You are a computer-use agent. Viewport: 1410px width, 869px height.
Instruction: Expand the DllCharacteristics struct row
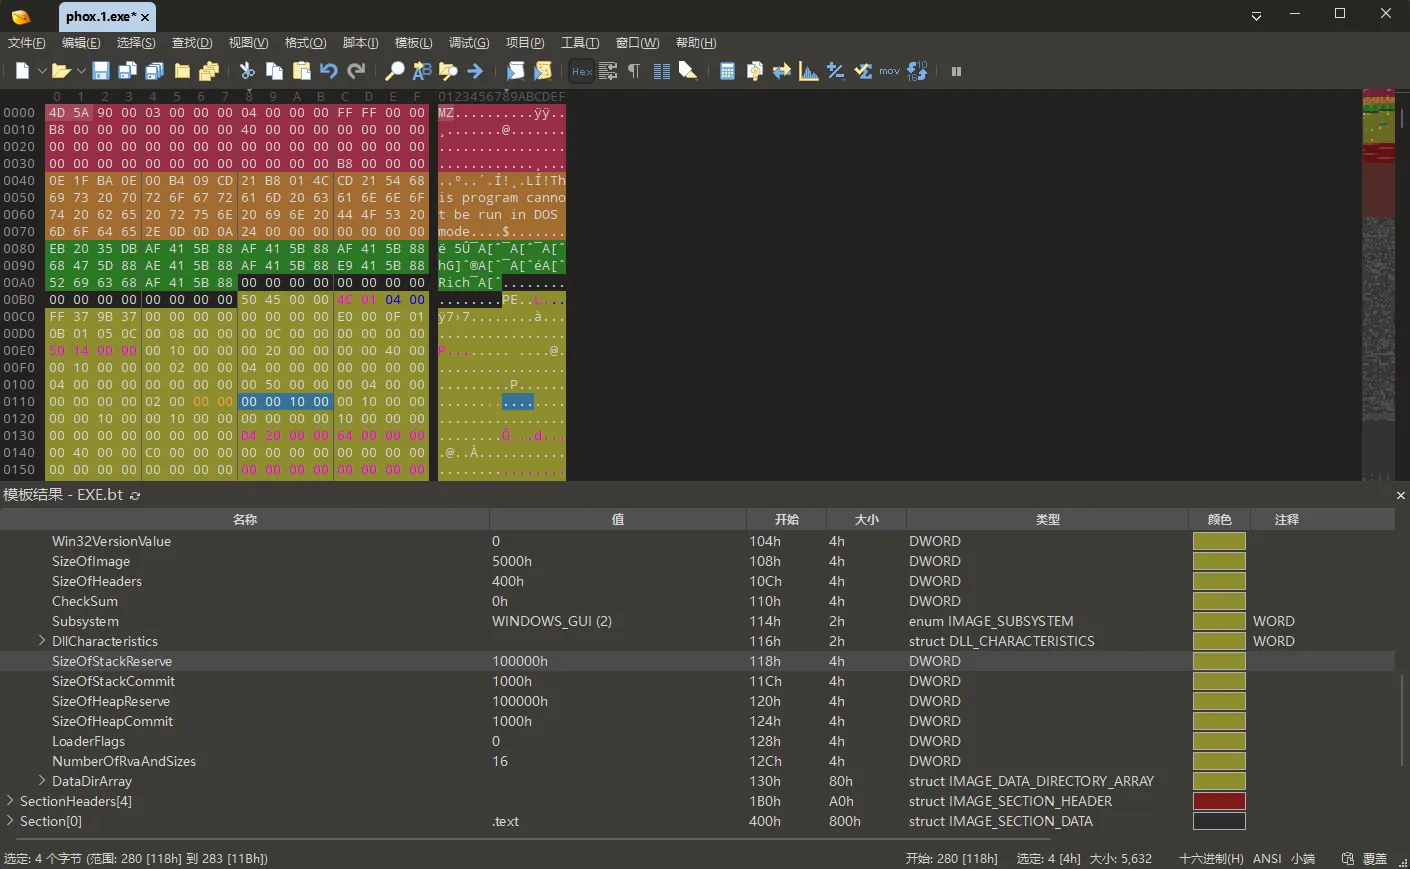coord(42,640)
